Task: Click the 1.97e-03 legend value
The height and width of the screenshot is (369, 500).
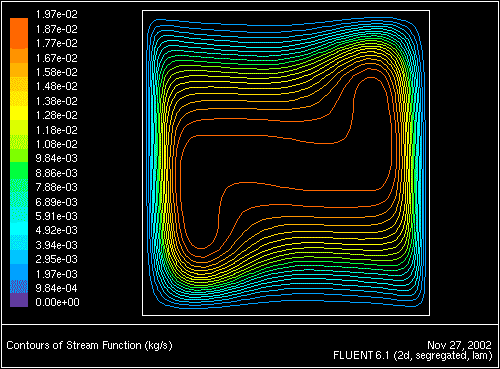Action: pyautogui.click(x=57, y=274)
